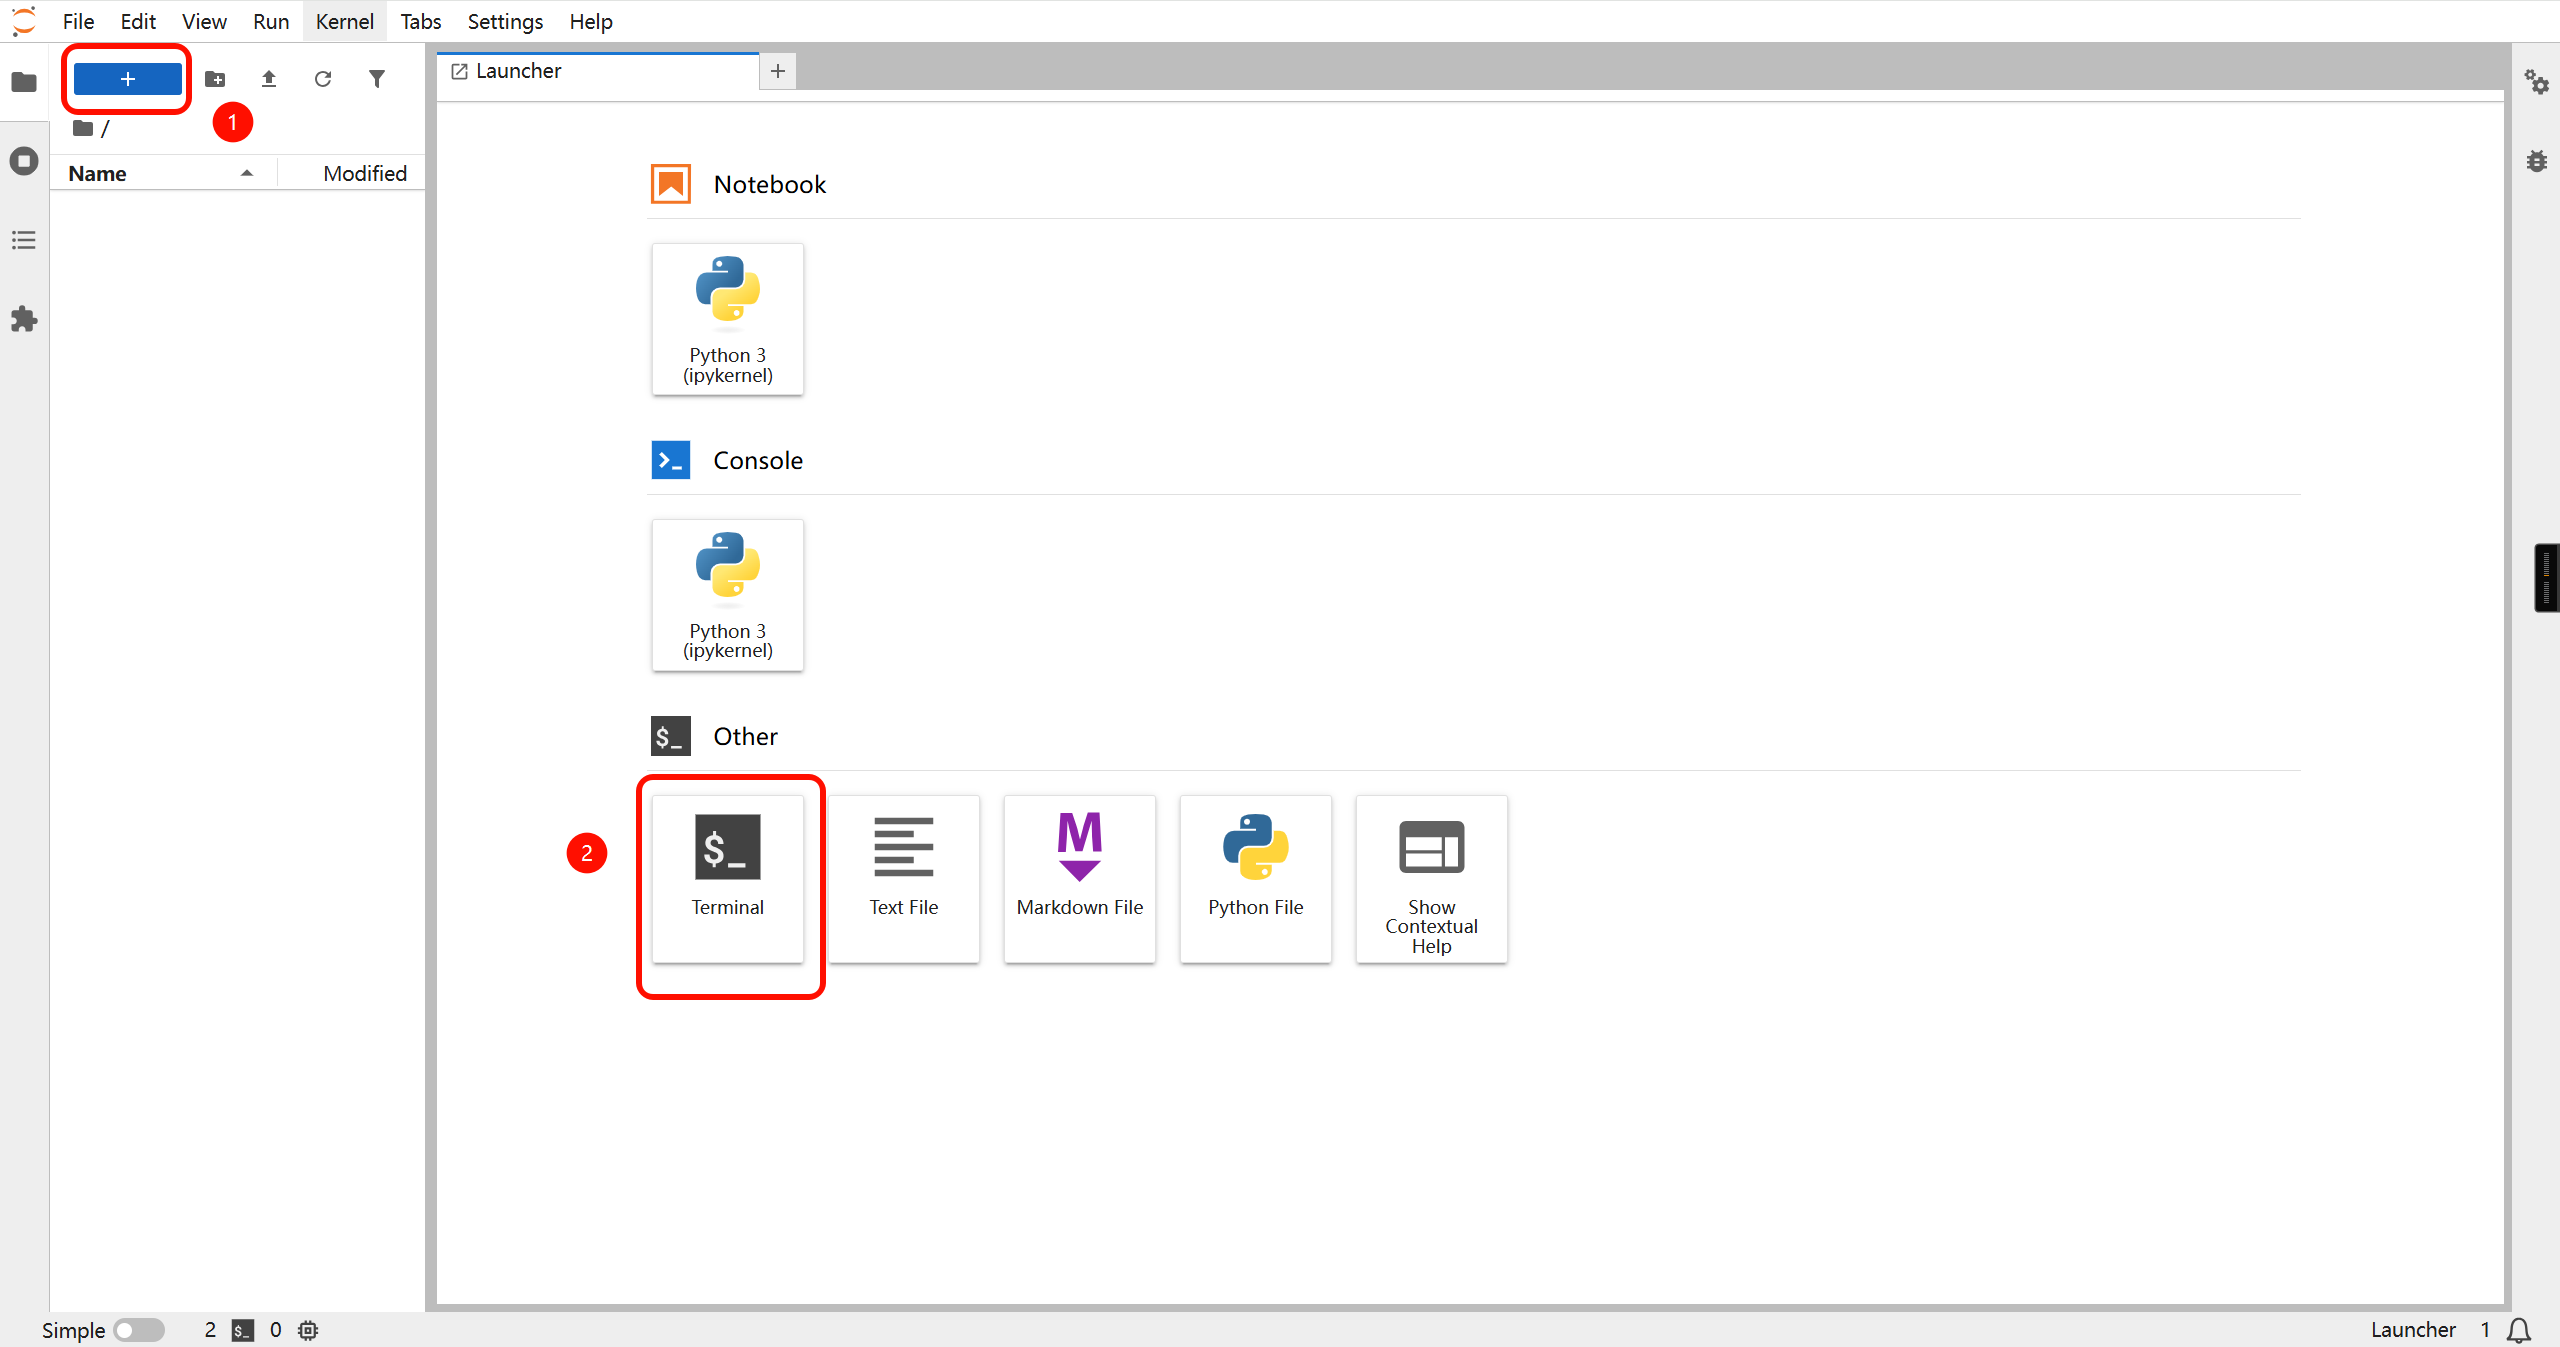2560x1347 pixels.
Task: Open new launcher with blue plus button
Action: (x=128, y=79)
